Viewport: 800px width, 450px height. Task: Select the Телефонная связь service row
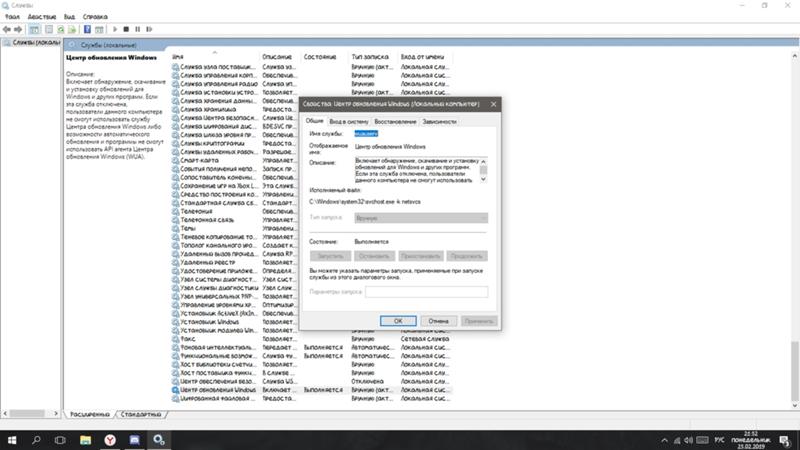click(x=236, y=220)
